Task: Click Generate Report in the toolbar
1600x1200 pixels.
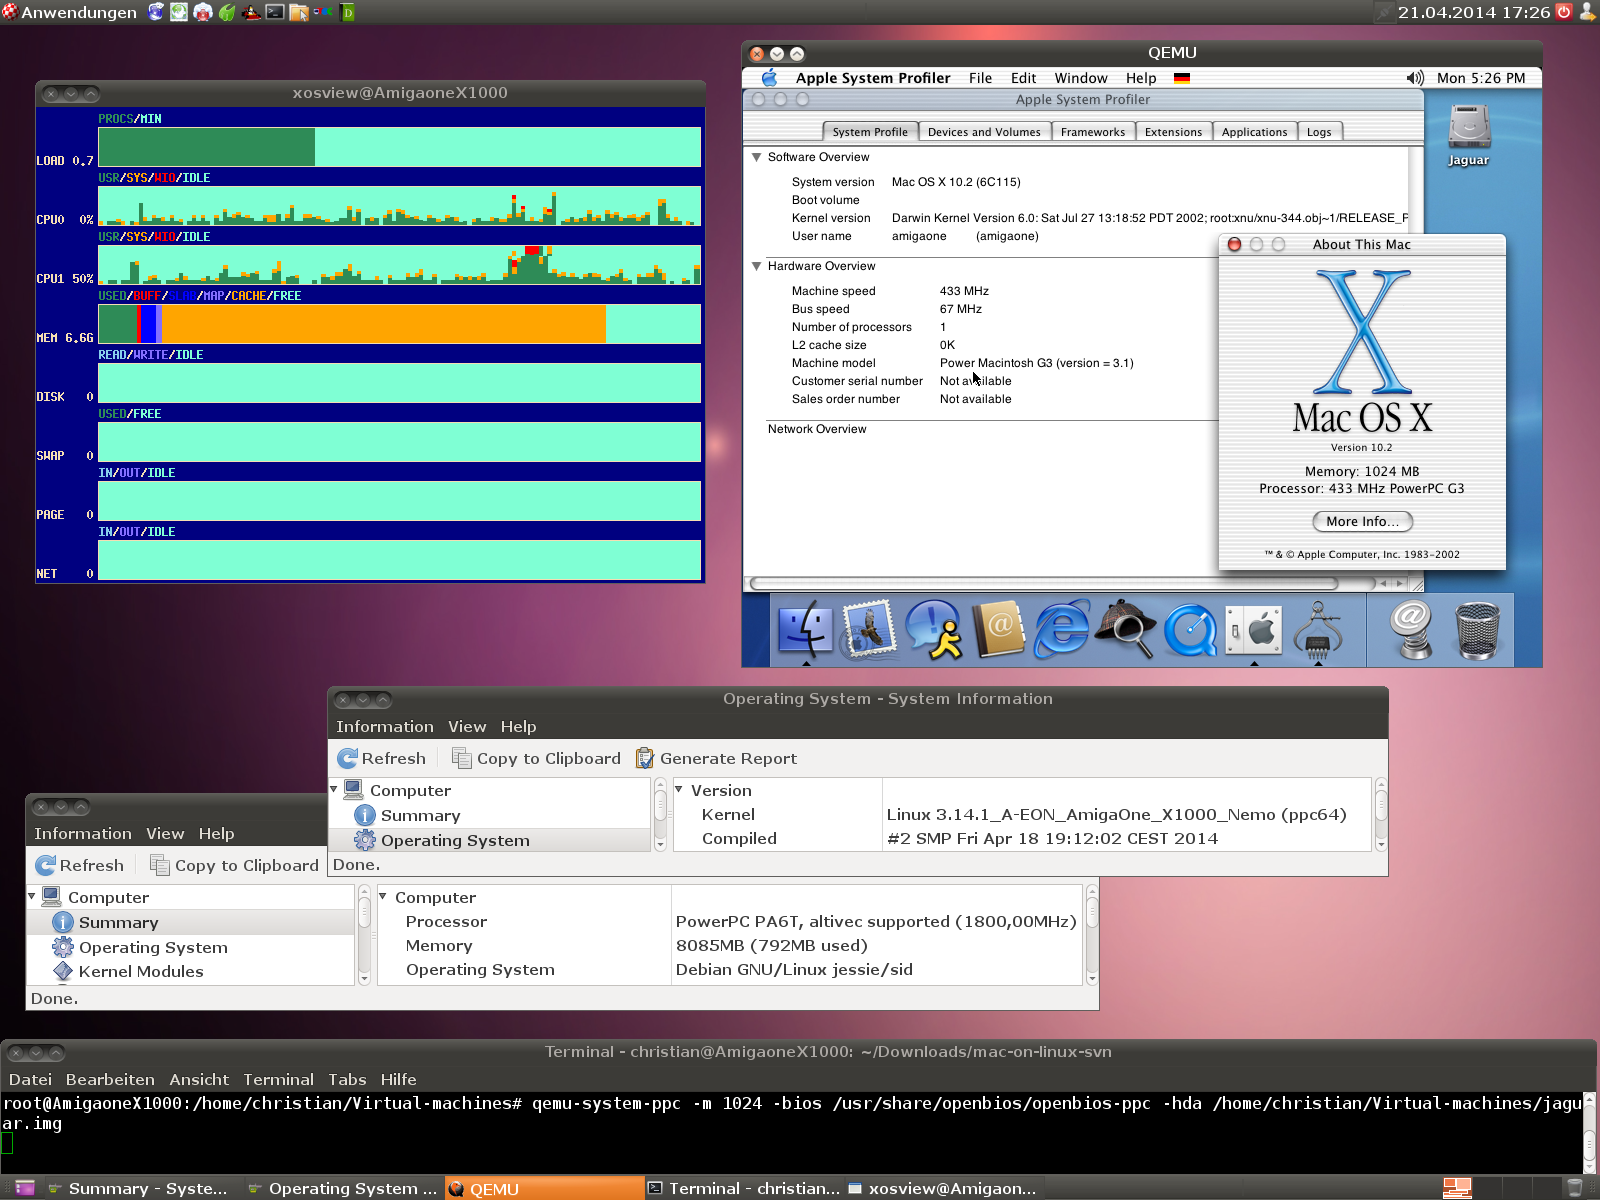Action: coord(717,759)
